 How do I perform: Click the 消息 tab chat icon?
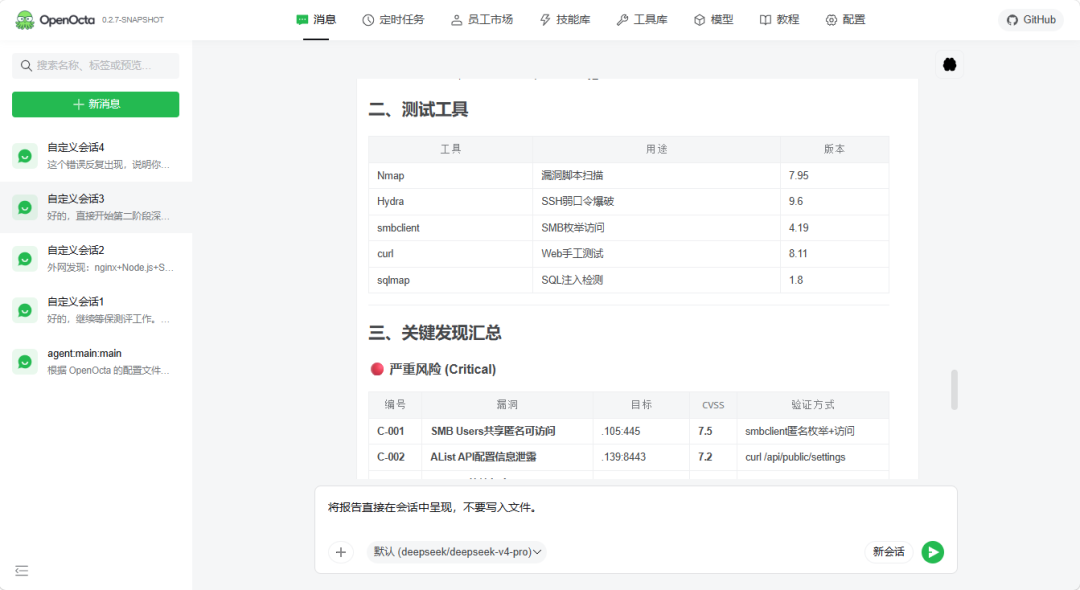(x=302, y=20)
